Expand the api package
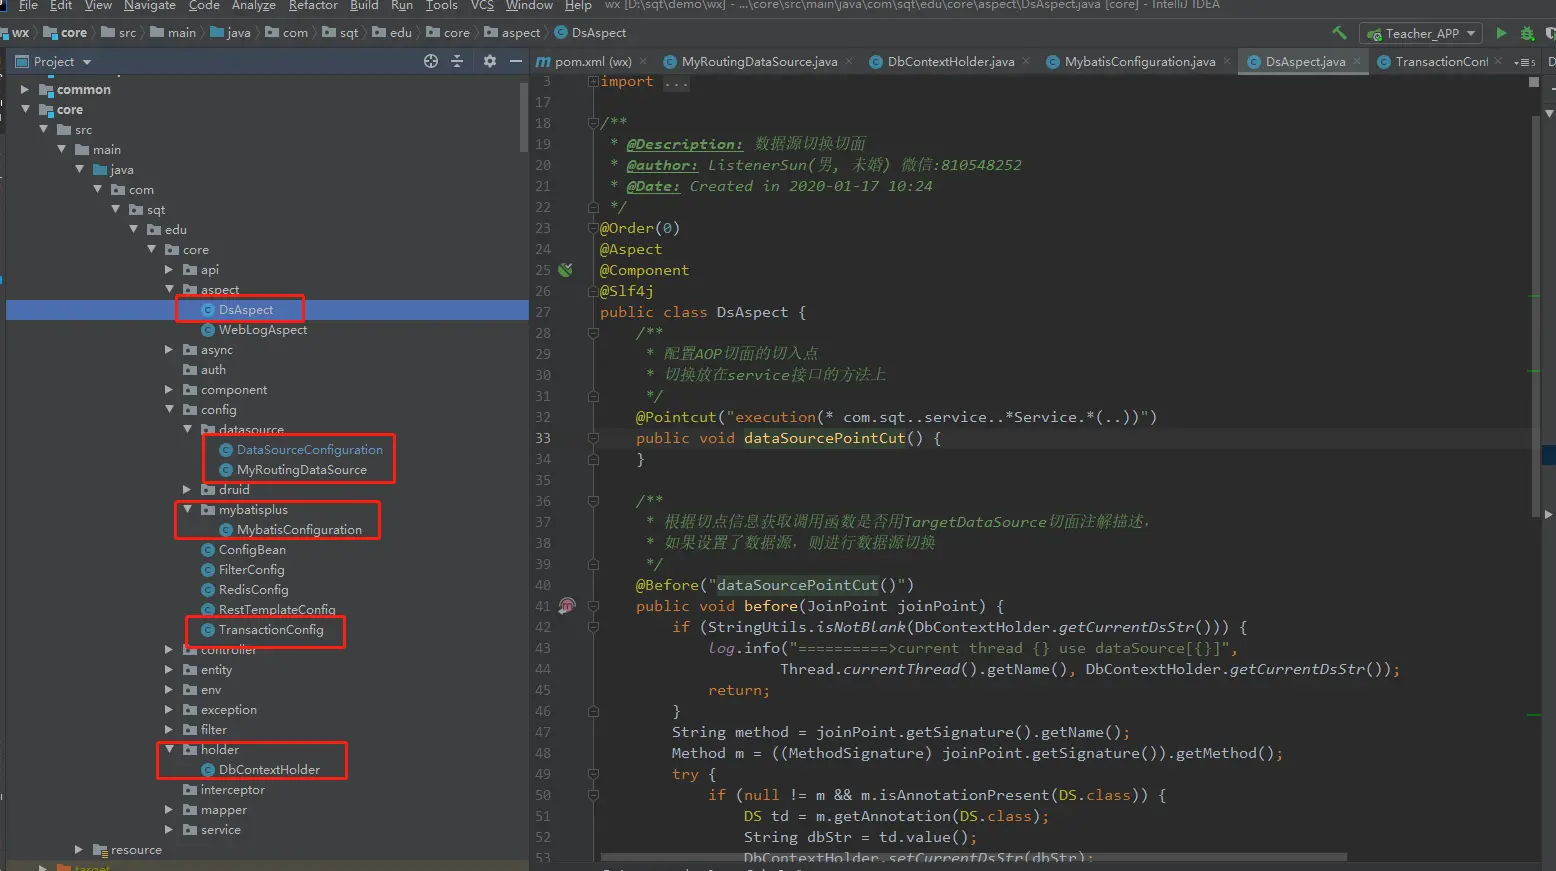The height and width of the screenshot is (871, 1556). click(169, 270)
